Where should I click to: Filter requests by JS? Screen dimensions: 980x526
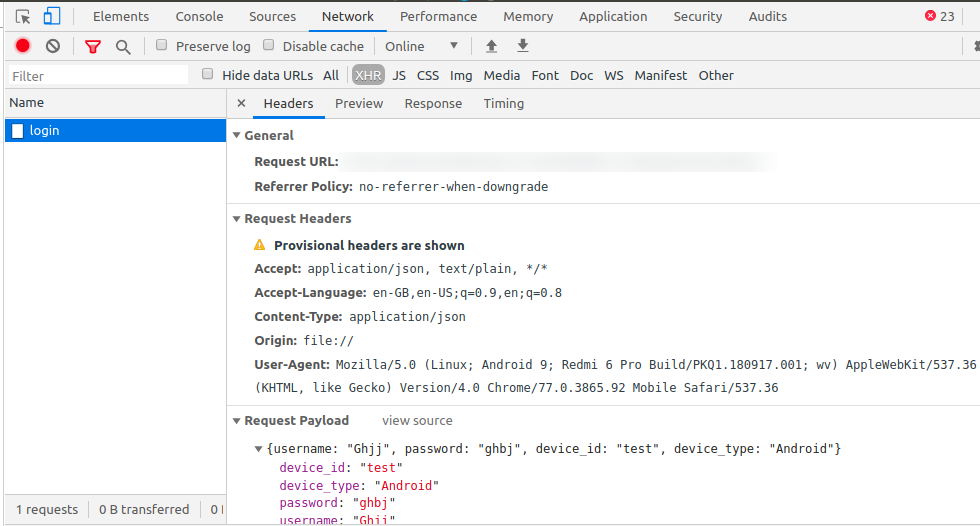pyautogui.click(x=399, y=76)
